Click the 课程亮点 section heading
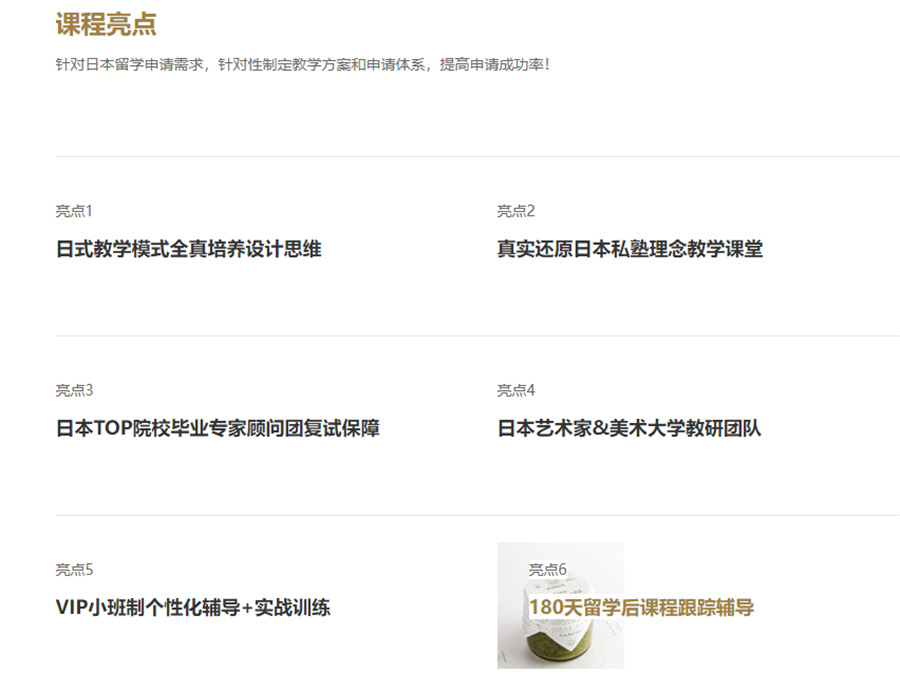 click(x=106, y=25)
